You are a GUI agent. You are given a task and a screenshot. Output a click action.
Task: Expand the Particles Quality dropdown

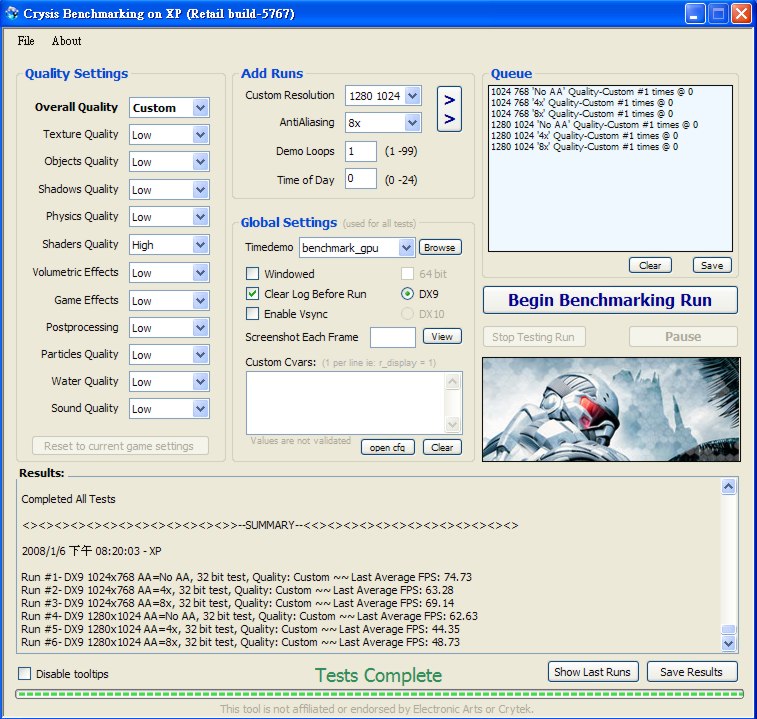point(200,355)
